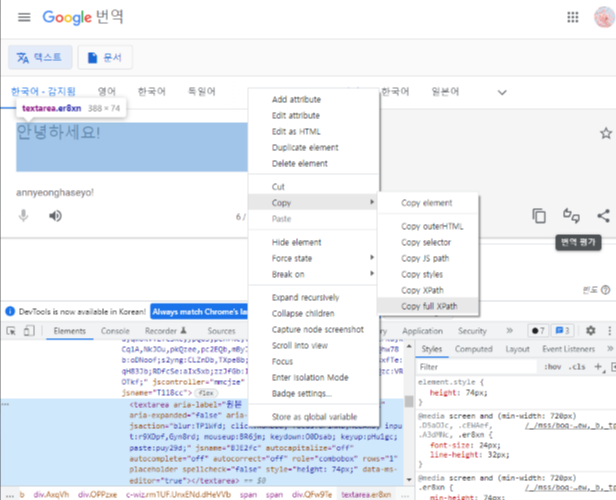Choose Add attribute from context menu
Viewport: 616px width, 500px height.
click(314, 99)
